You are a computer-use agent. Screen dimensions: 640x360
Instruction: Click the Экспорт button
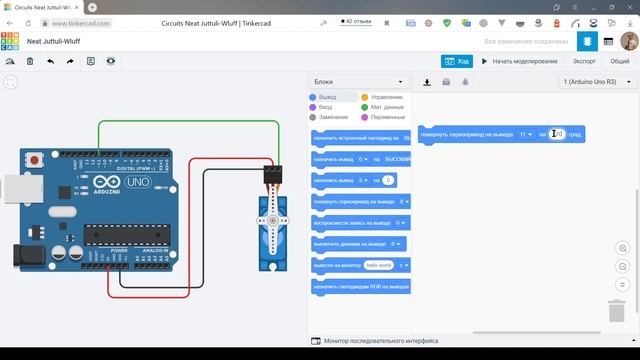coord(584,61)
